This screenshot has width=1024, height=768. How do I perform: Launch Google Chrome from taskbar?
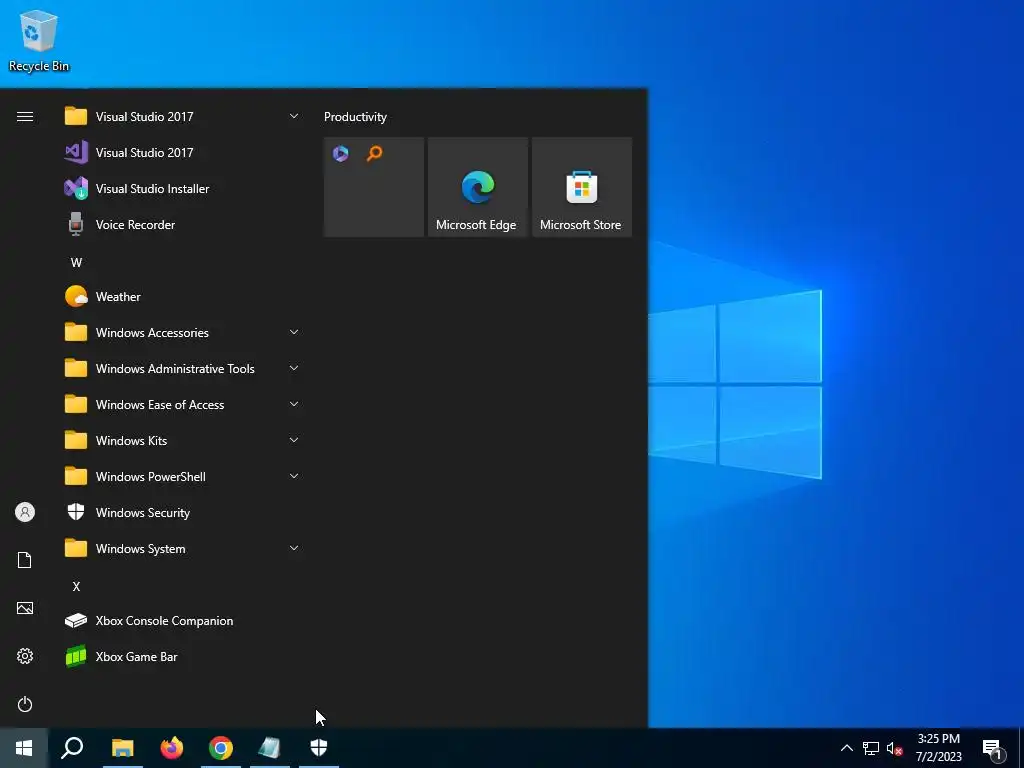point(221,748)
